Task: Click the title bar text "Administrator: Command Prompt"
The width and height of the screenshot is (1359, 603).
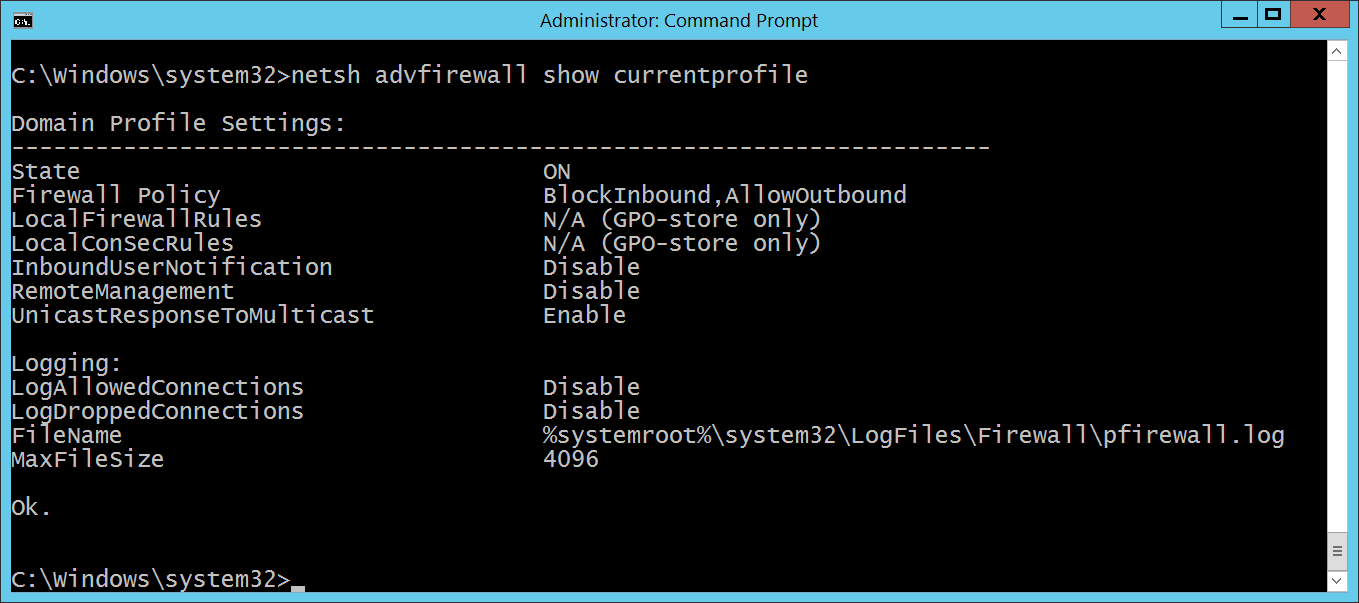Action: [x=679, y=20]
